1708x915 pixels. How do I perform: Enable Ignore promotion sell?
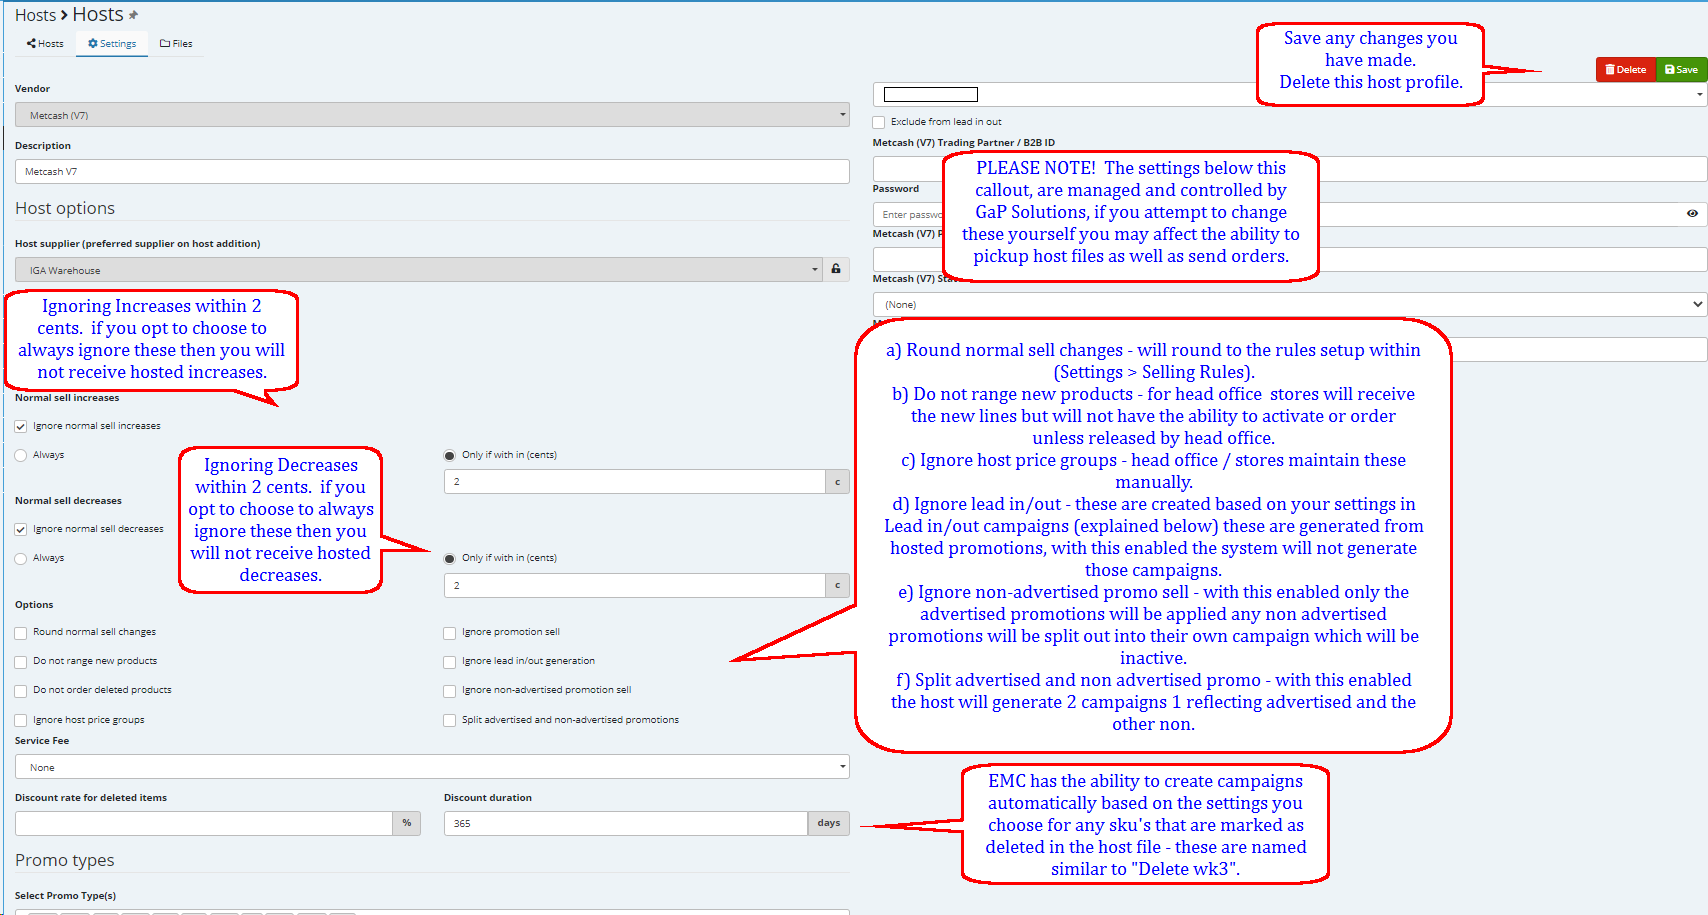coord(449,633)
